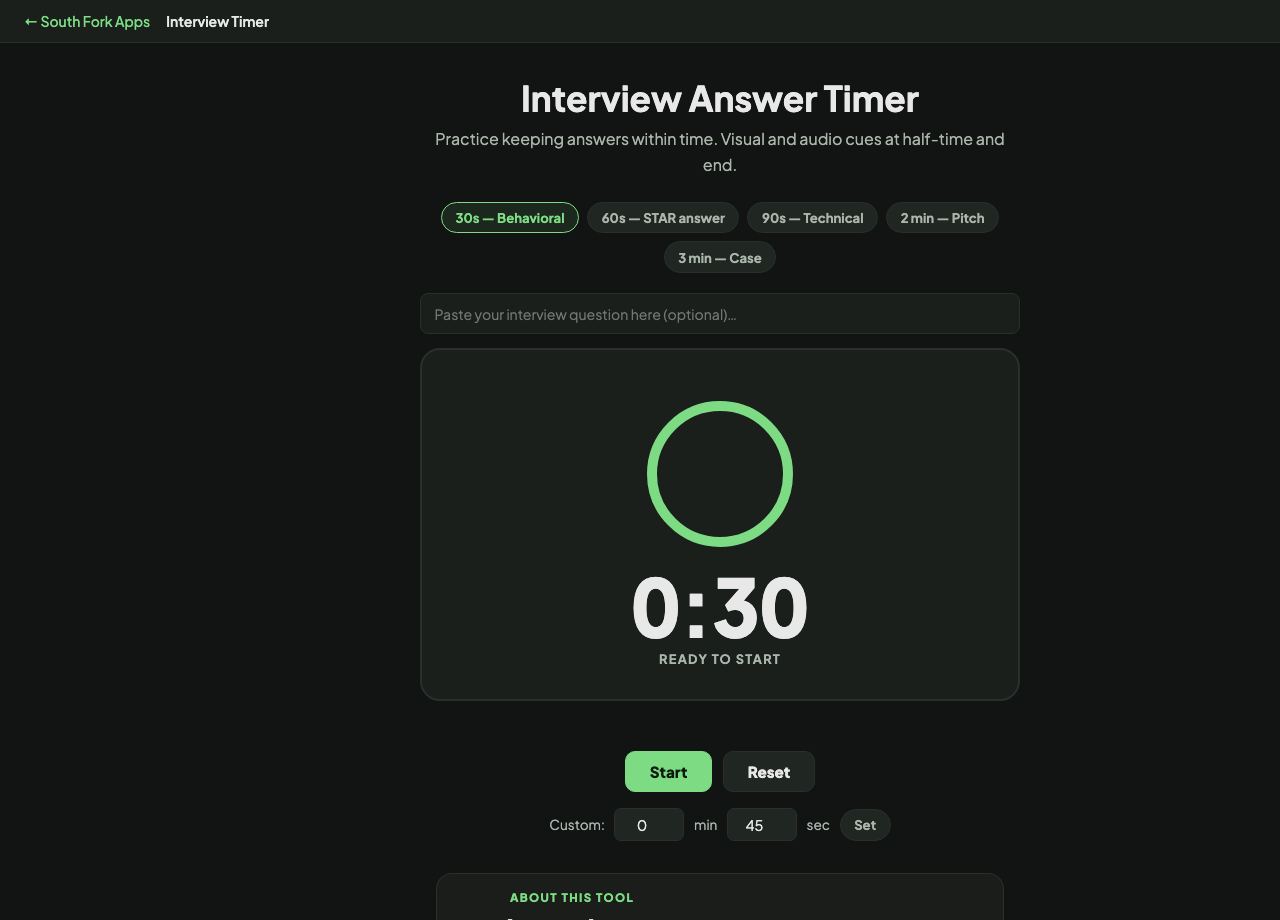Click the green circular progress ring

click(720, 474)
